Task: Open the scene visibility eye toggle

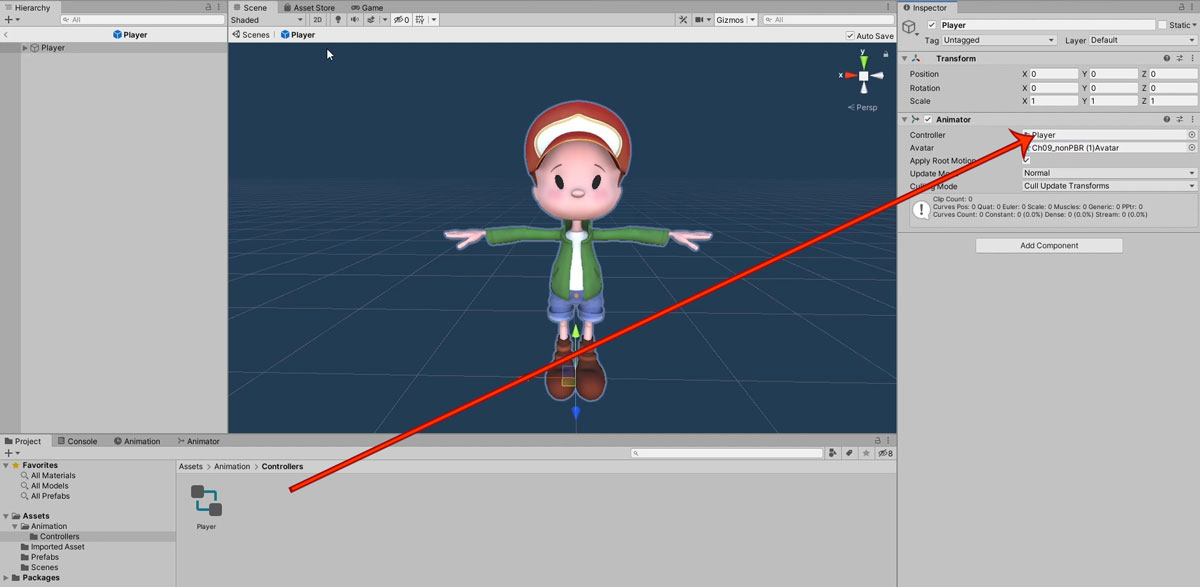Action: pyautogui.click(x=399, y=19)
